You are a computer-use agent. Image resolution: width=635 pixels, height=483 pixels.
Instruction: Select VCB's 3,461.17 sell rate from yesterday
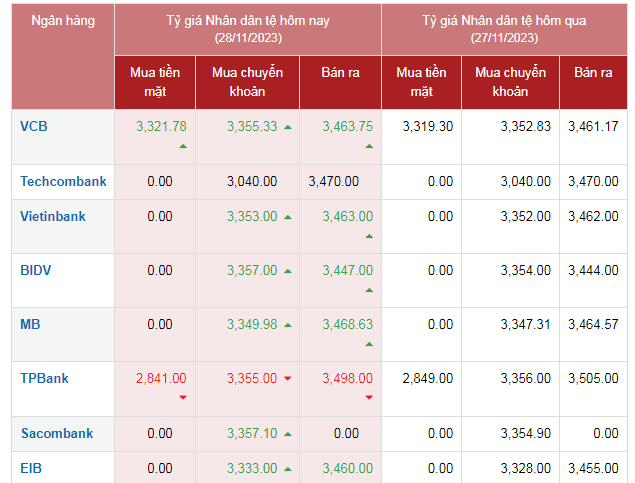(x=593, y=127)
